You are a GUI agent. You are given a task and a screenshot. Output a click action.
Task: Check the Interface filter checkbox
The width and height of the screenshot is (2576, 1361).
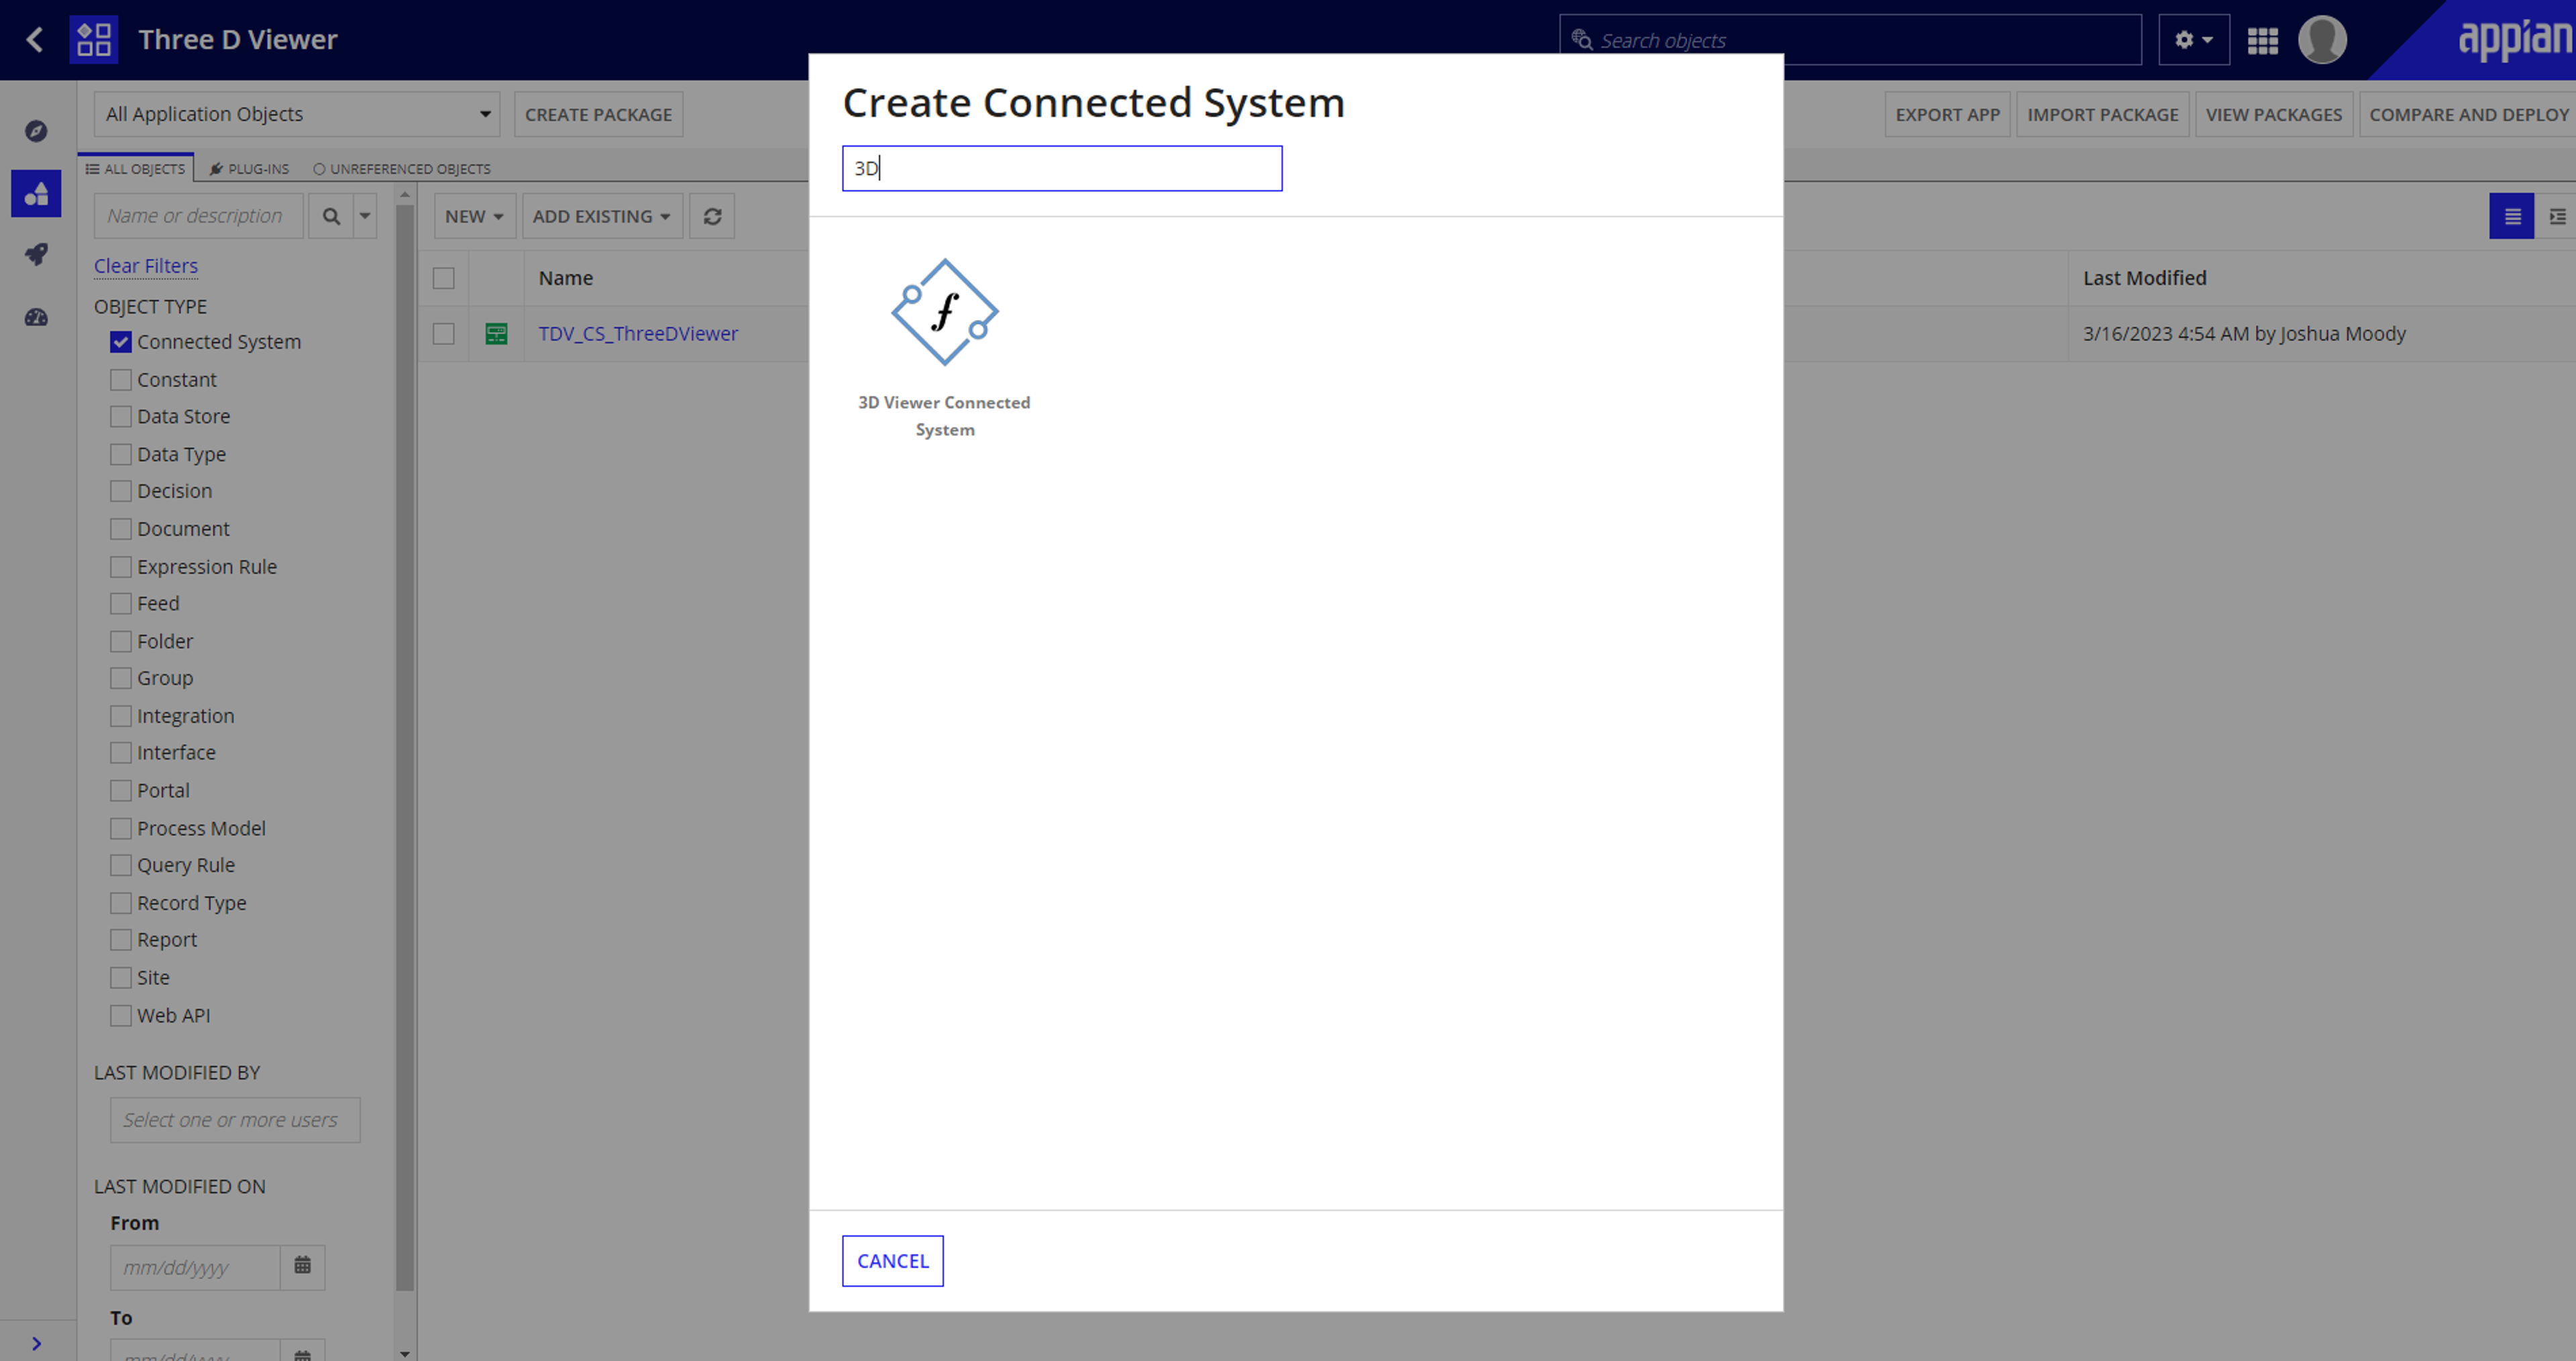coord(121,753)
